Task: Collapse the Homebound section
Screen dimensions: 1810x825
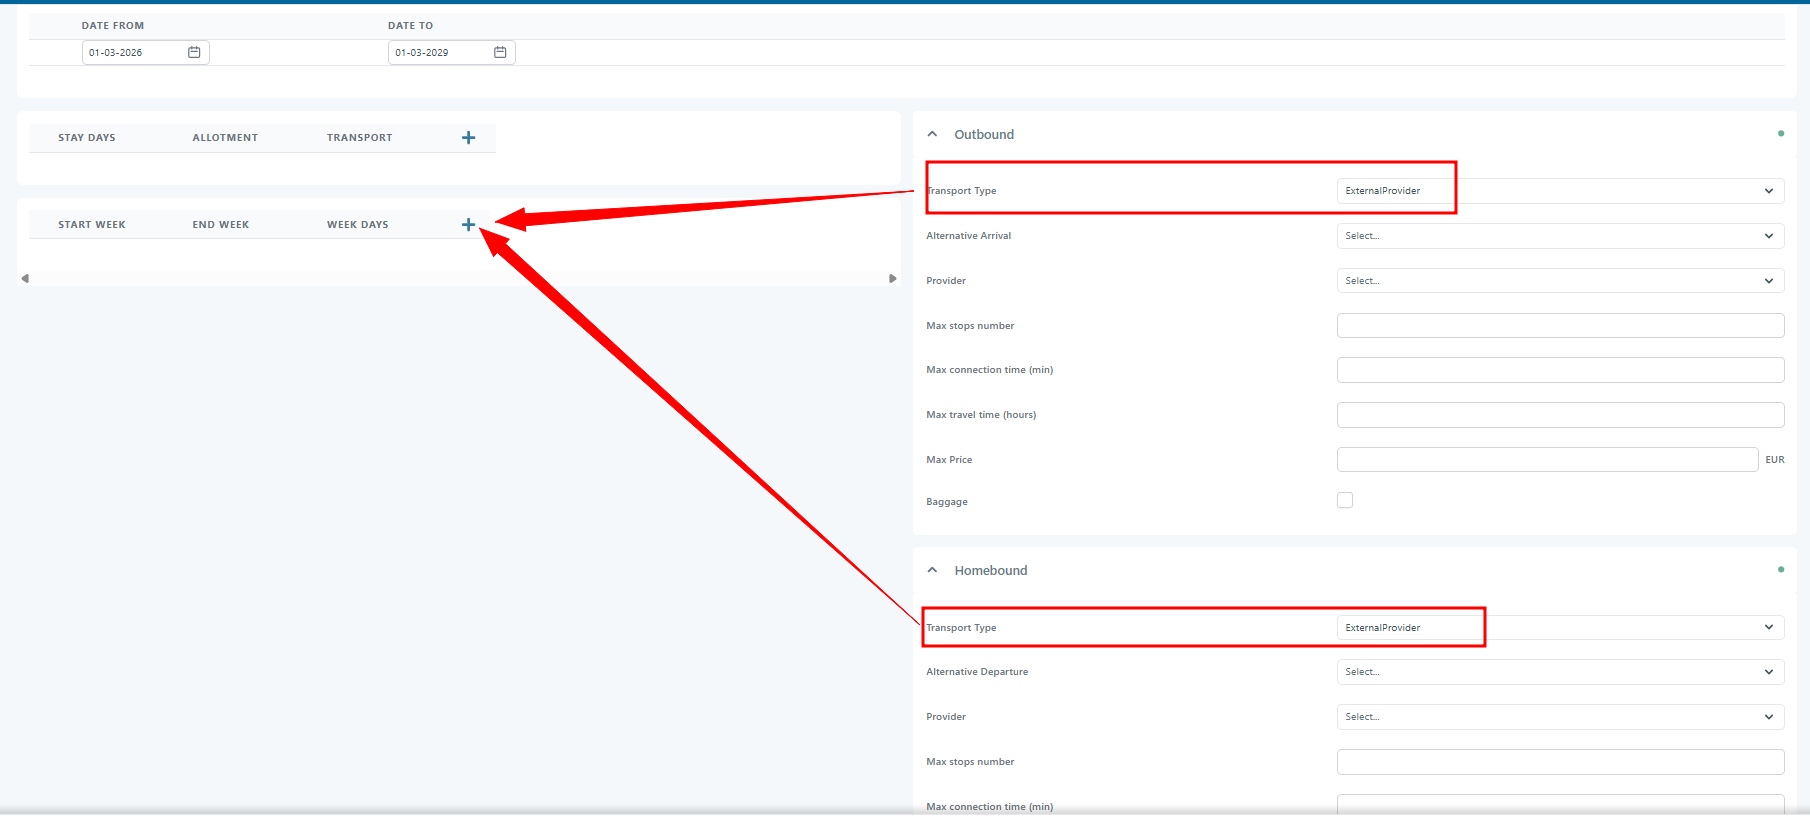Action: point(932,570)
